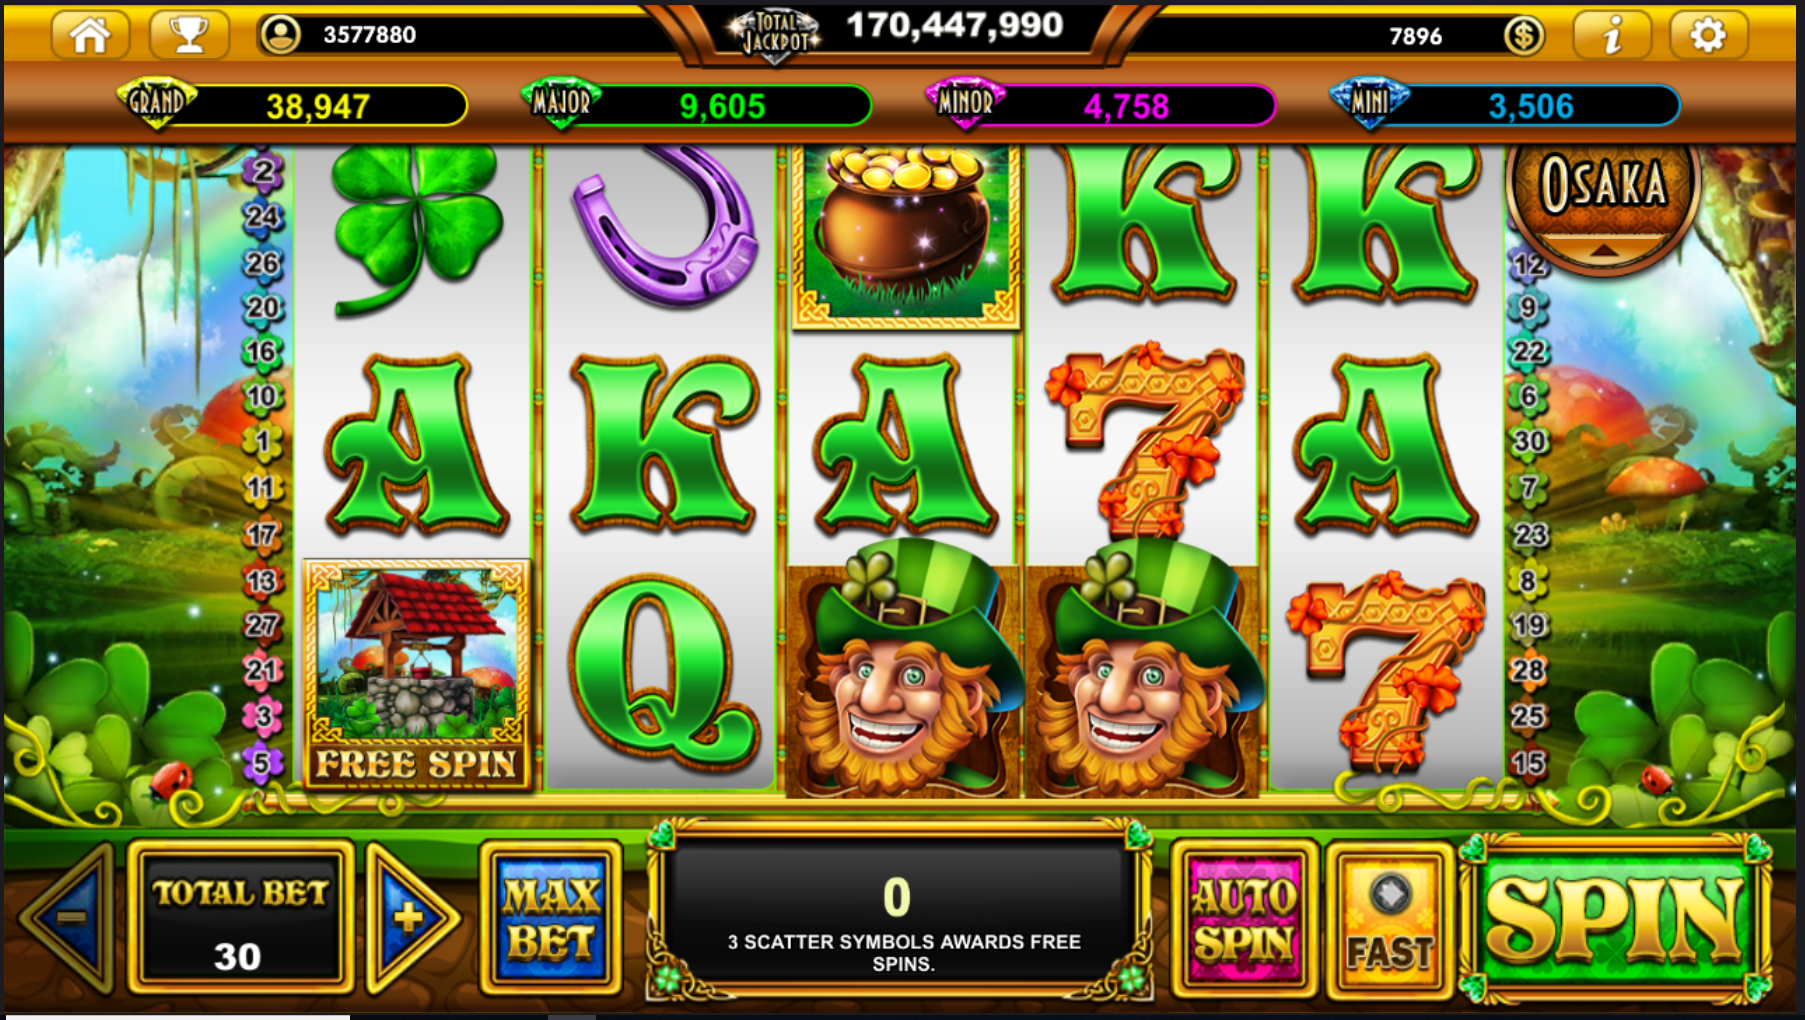This screenshot has width=1805, height=1020.
Task: Open the trophy achievements icon
Action: [x=188, y=35]
